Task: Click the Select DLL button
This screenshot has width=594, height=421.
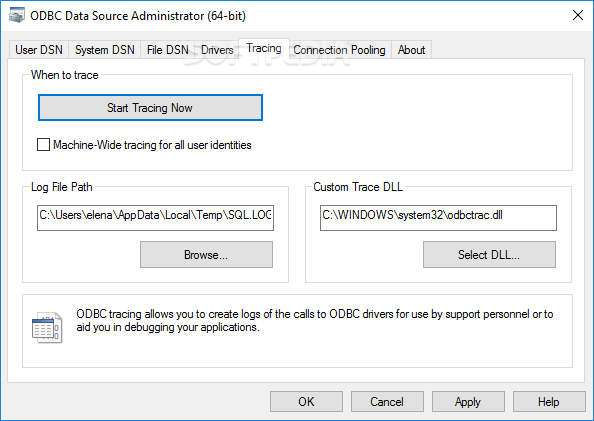Action: pyautogui.click(x=489, y=255)
